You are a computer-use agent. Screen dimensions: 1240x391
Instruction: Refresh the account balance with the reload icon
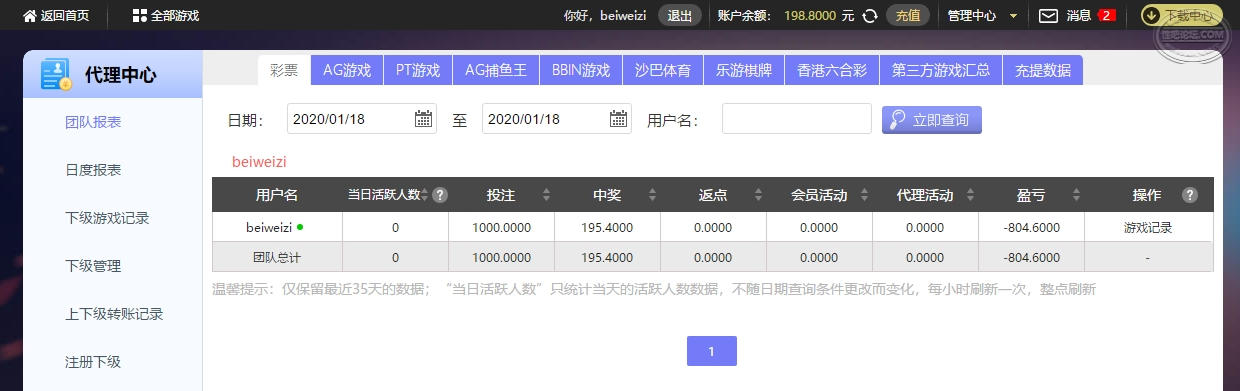coord(870,15)
